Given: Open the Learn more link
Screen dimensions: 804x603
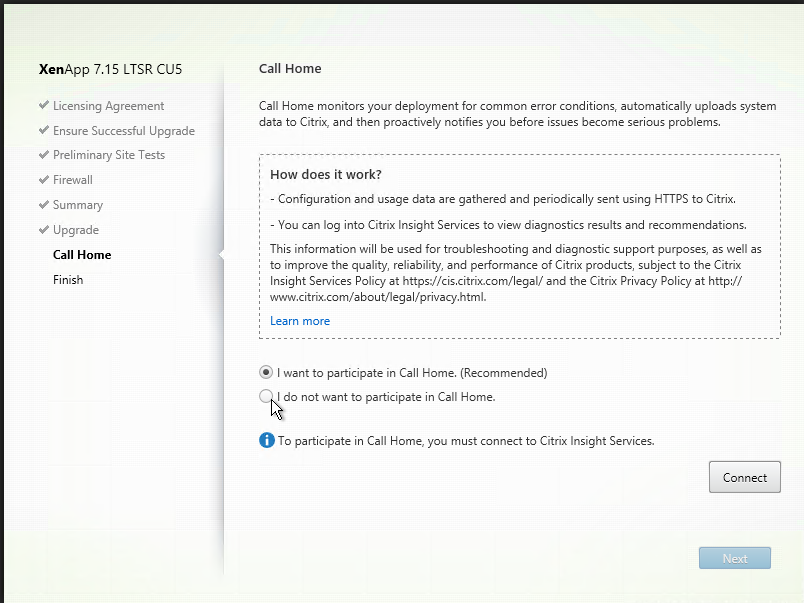Looking at the screenshot, I should coord(300,321).
